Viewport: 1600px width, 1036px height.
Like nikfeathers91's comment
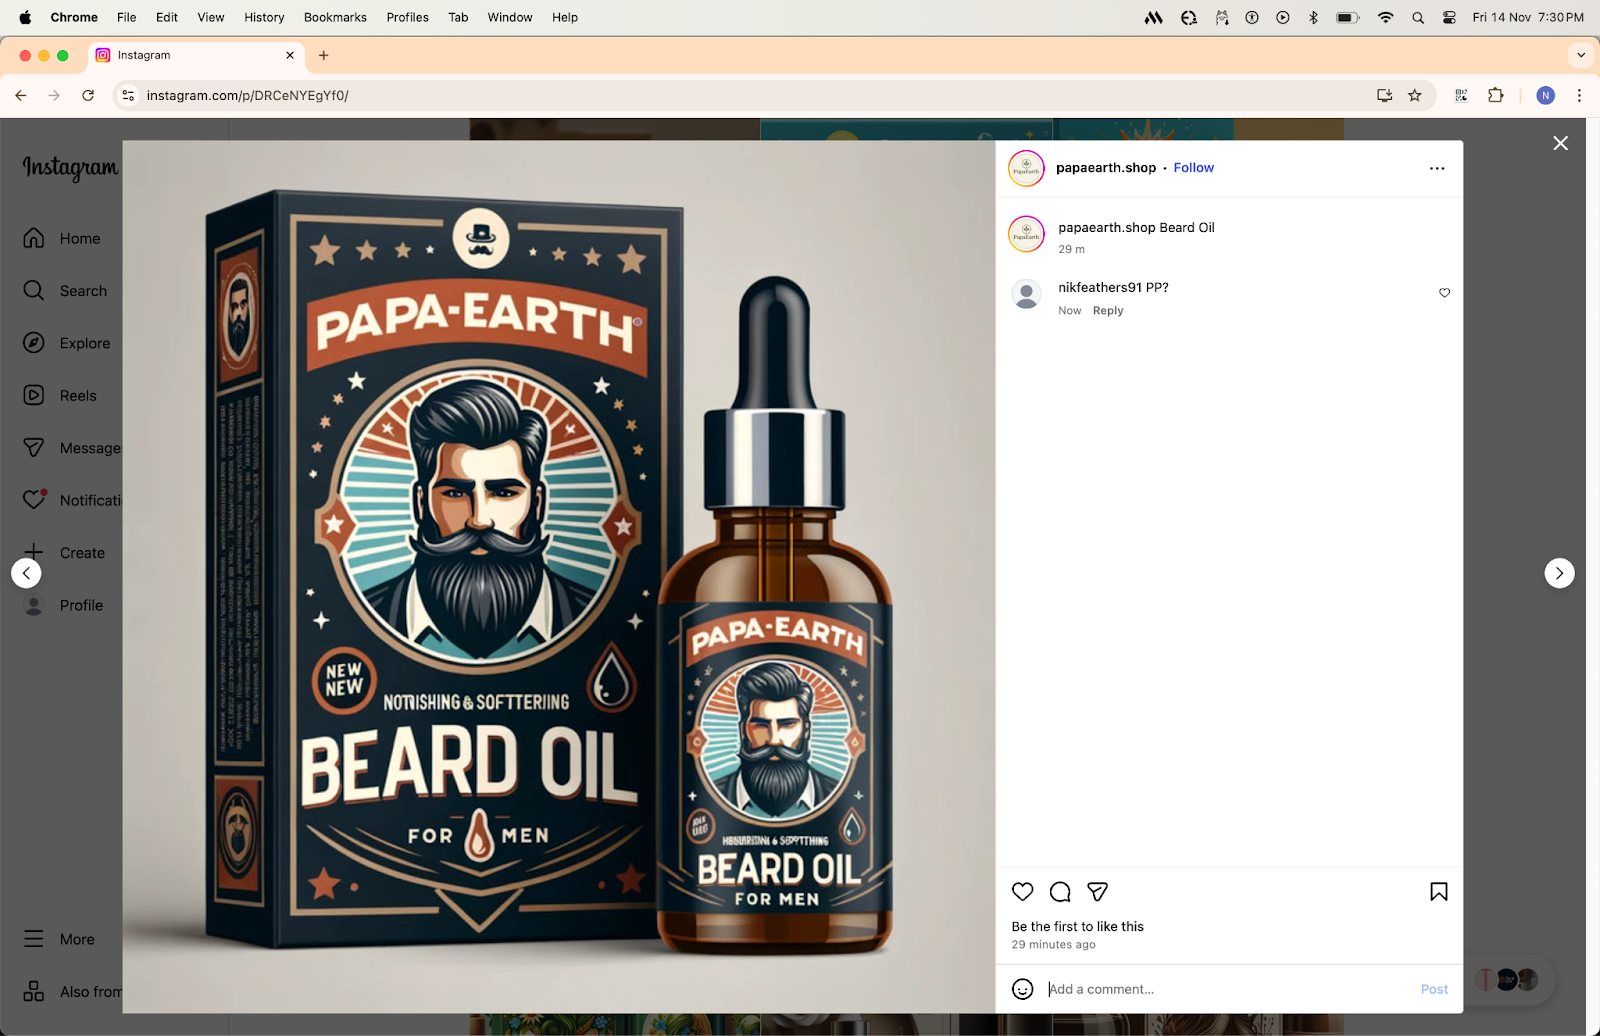click(x=1444, y=293)
